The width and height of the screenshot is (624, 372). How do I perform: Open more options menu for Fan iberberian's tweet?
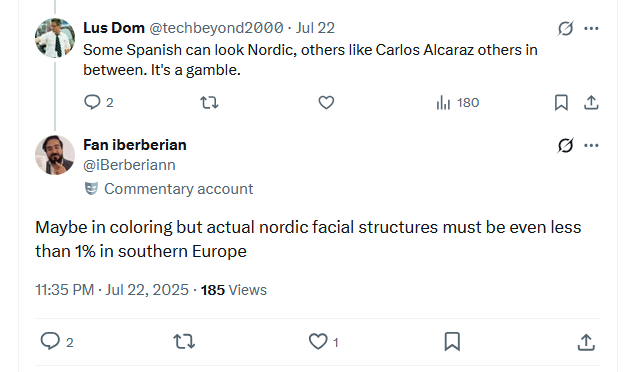(x=591, y=145)
